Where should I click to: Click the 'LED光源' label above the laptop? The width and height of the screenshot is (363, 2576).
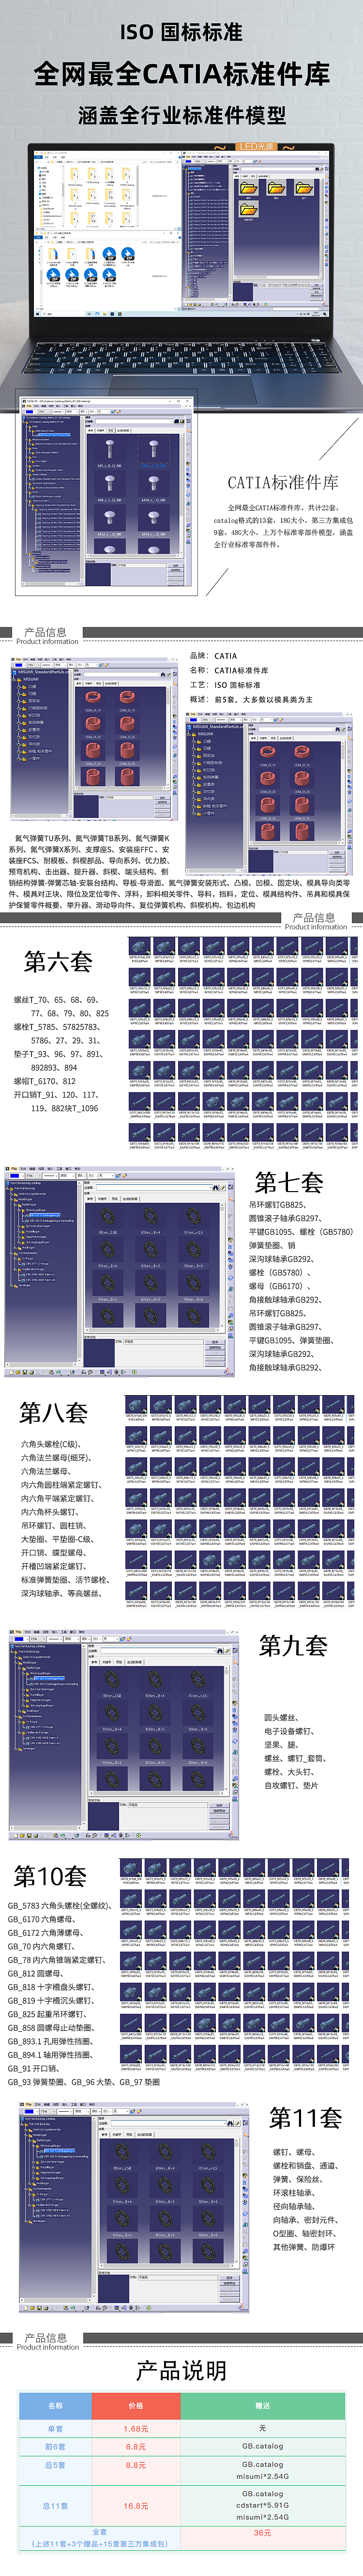(256, 147)
